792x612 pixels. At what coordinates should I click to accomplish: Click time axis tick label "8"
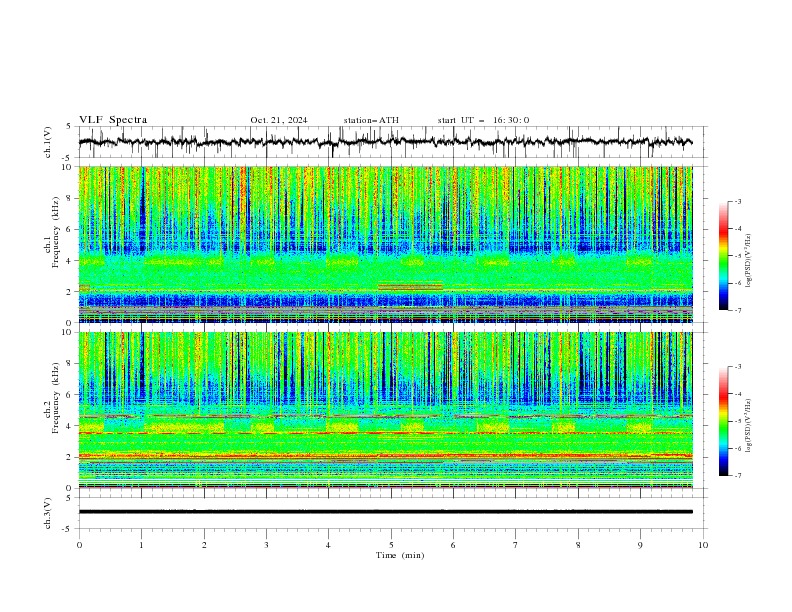[578, 545]
